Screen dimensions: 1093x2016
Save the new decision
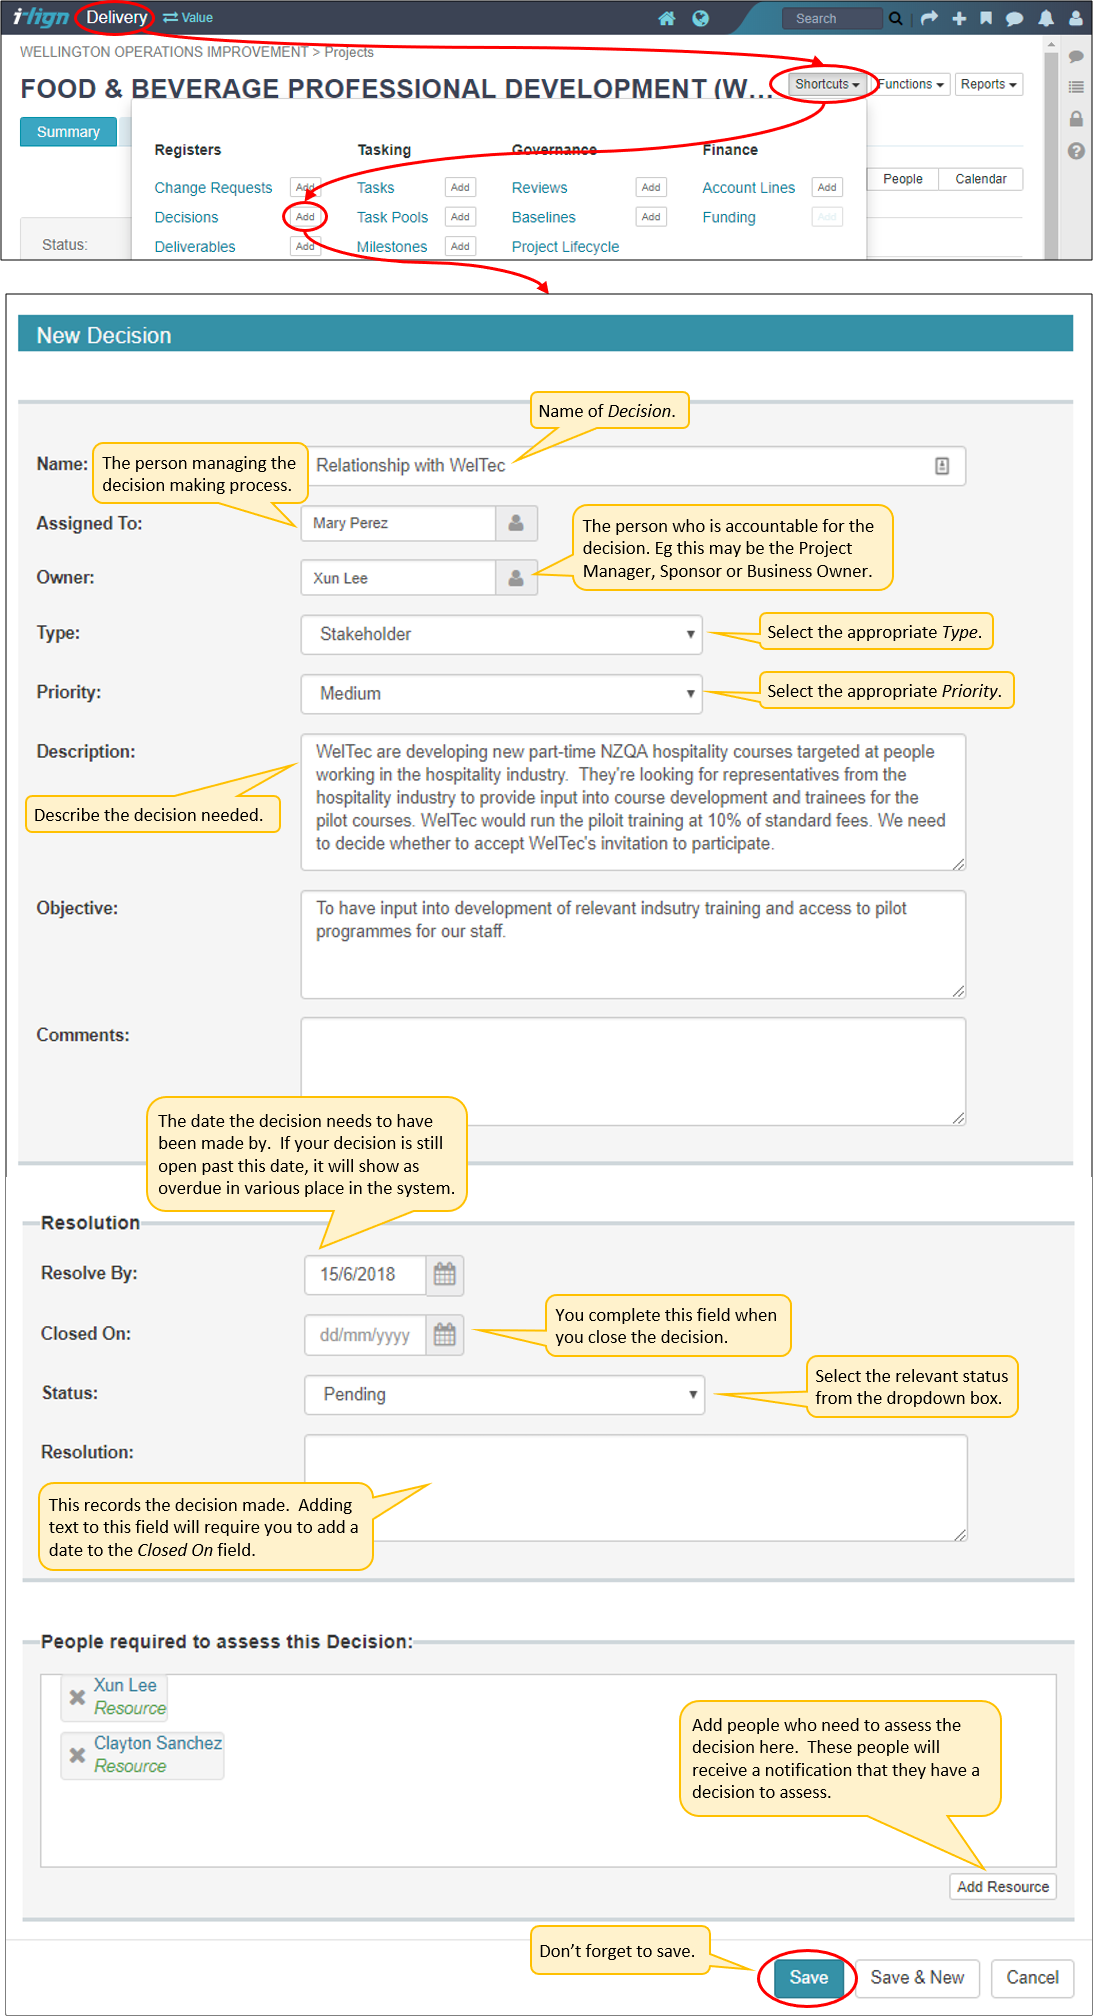pyautogui.click(x=808, y=1978)
